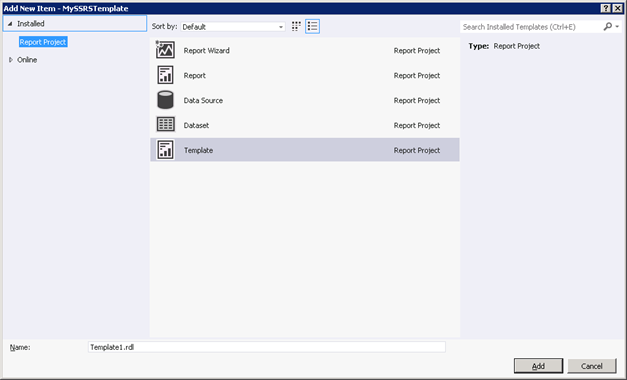The height and width of the screenshot is (380, 627).
Task: Expand the Online tree node
Action: click(x=10, y=60)
